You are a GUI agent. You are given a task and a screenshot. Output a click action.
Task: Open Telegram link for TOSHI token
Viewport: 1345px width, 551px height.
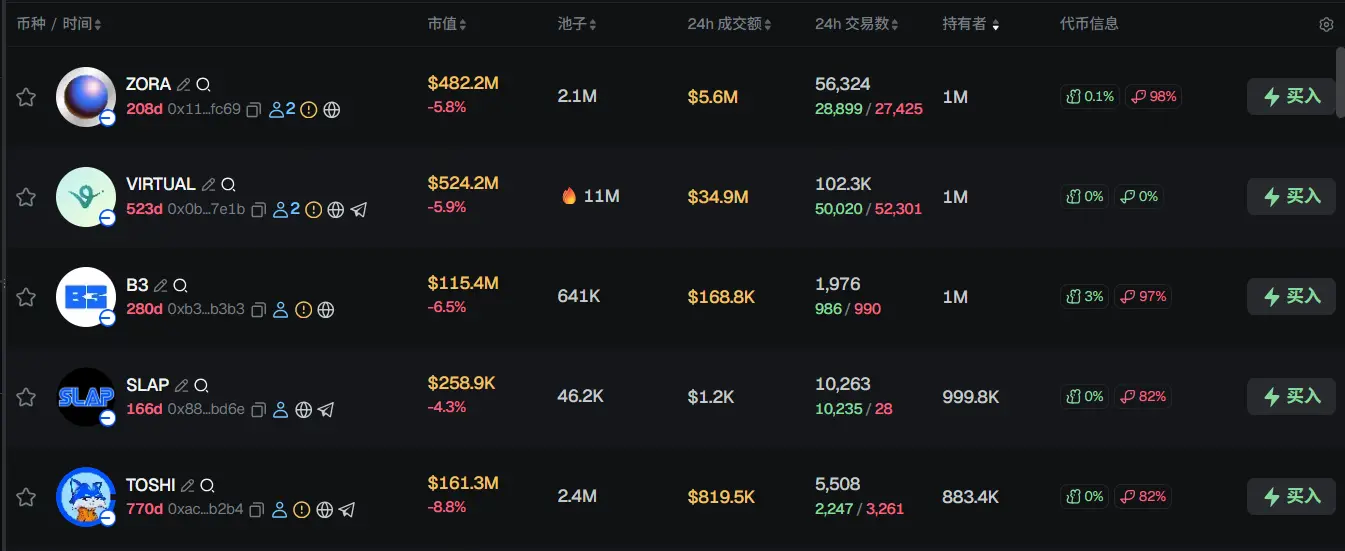point(347,510)
